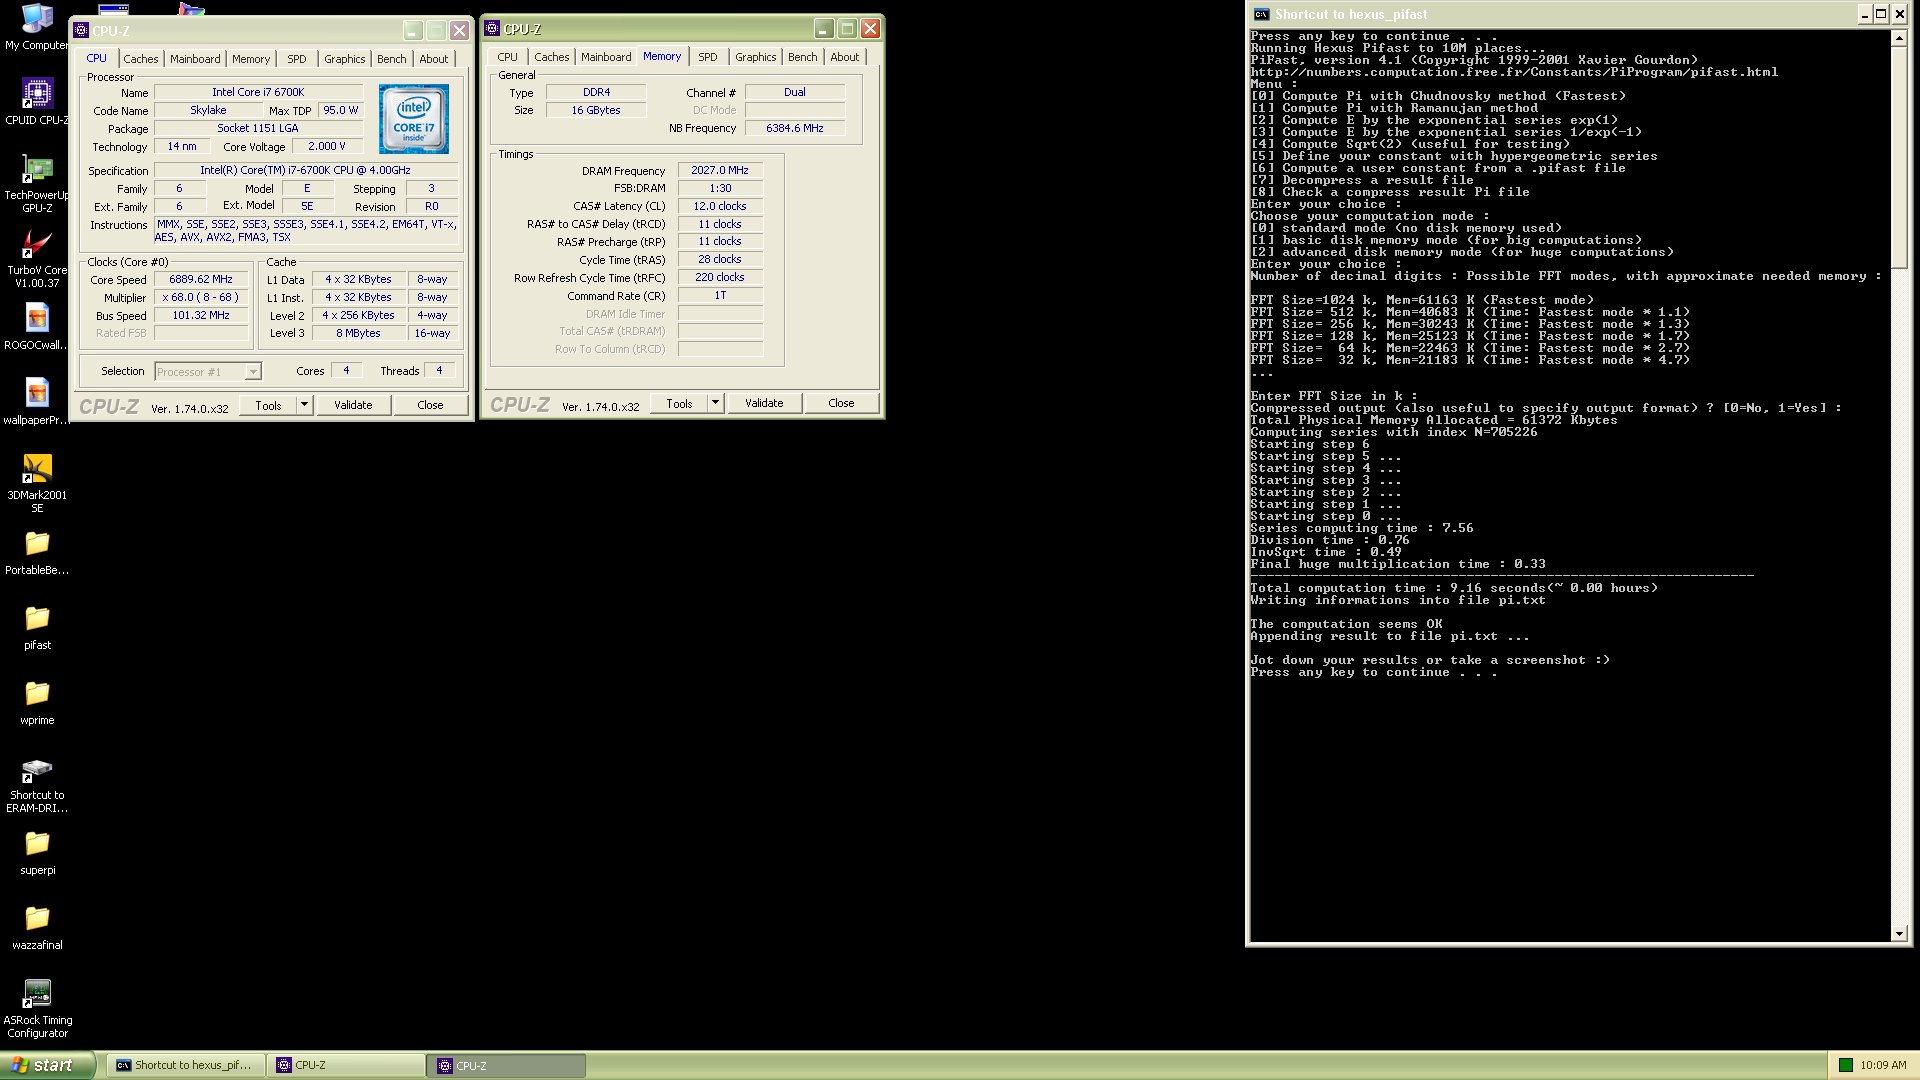Click the Core Speed value 6889.62 MHz
This screenshot has width=1920, height=1080.
click(x=201, y=280)
